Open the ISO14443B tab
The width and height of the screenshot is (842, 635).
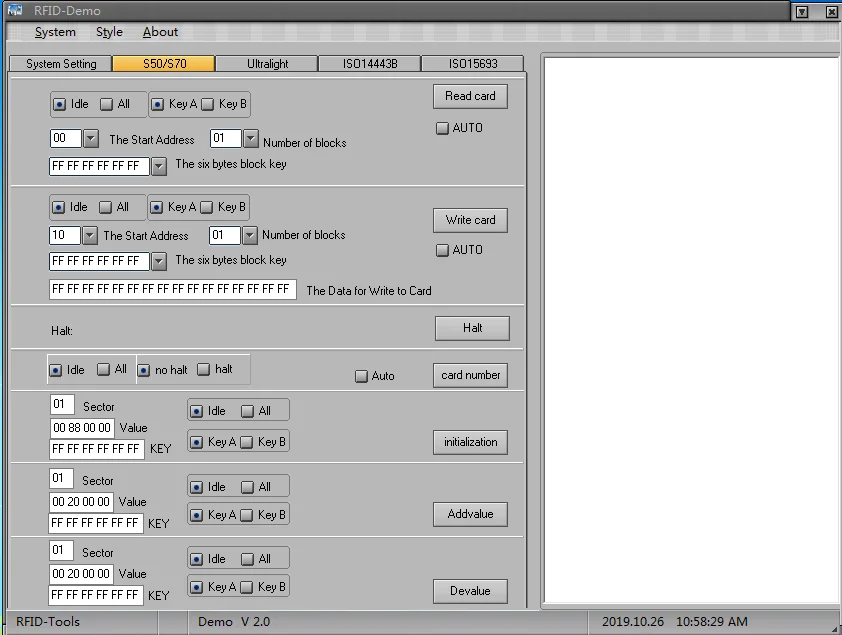tap(370, 64)
